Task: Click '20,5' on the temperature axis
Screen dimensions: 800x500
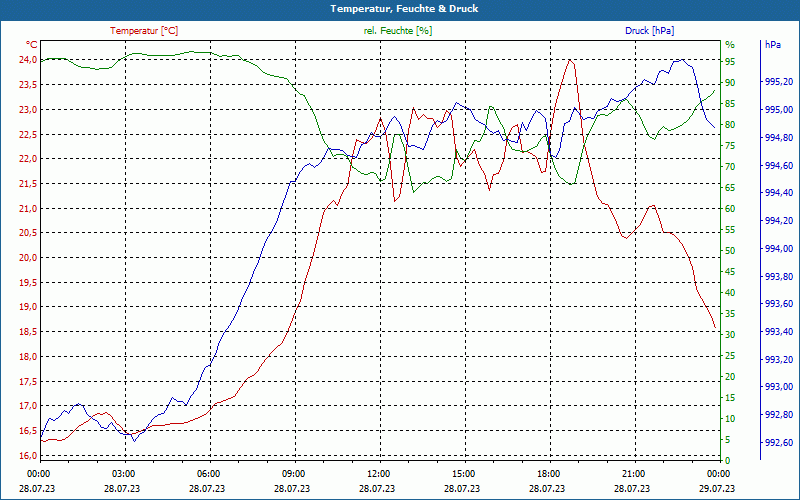Action: [28, 233]
